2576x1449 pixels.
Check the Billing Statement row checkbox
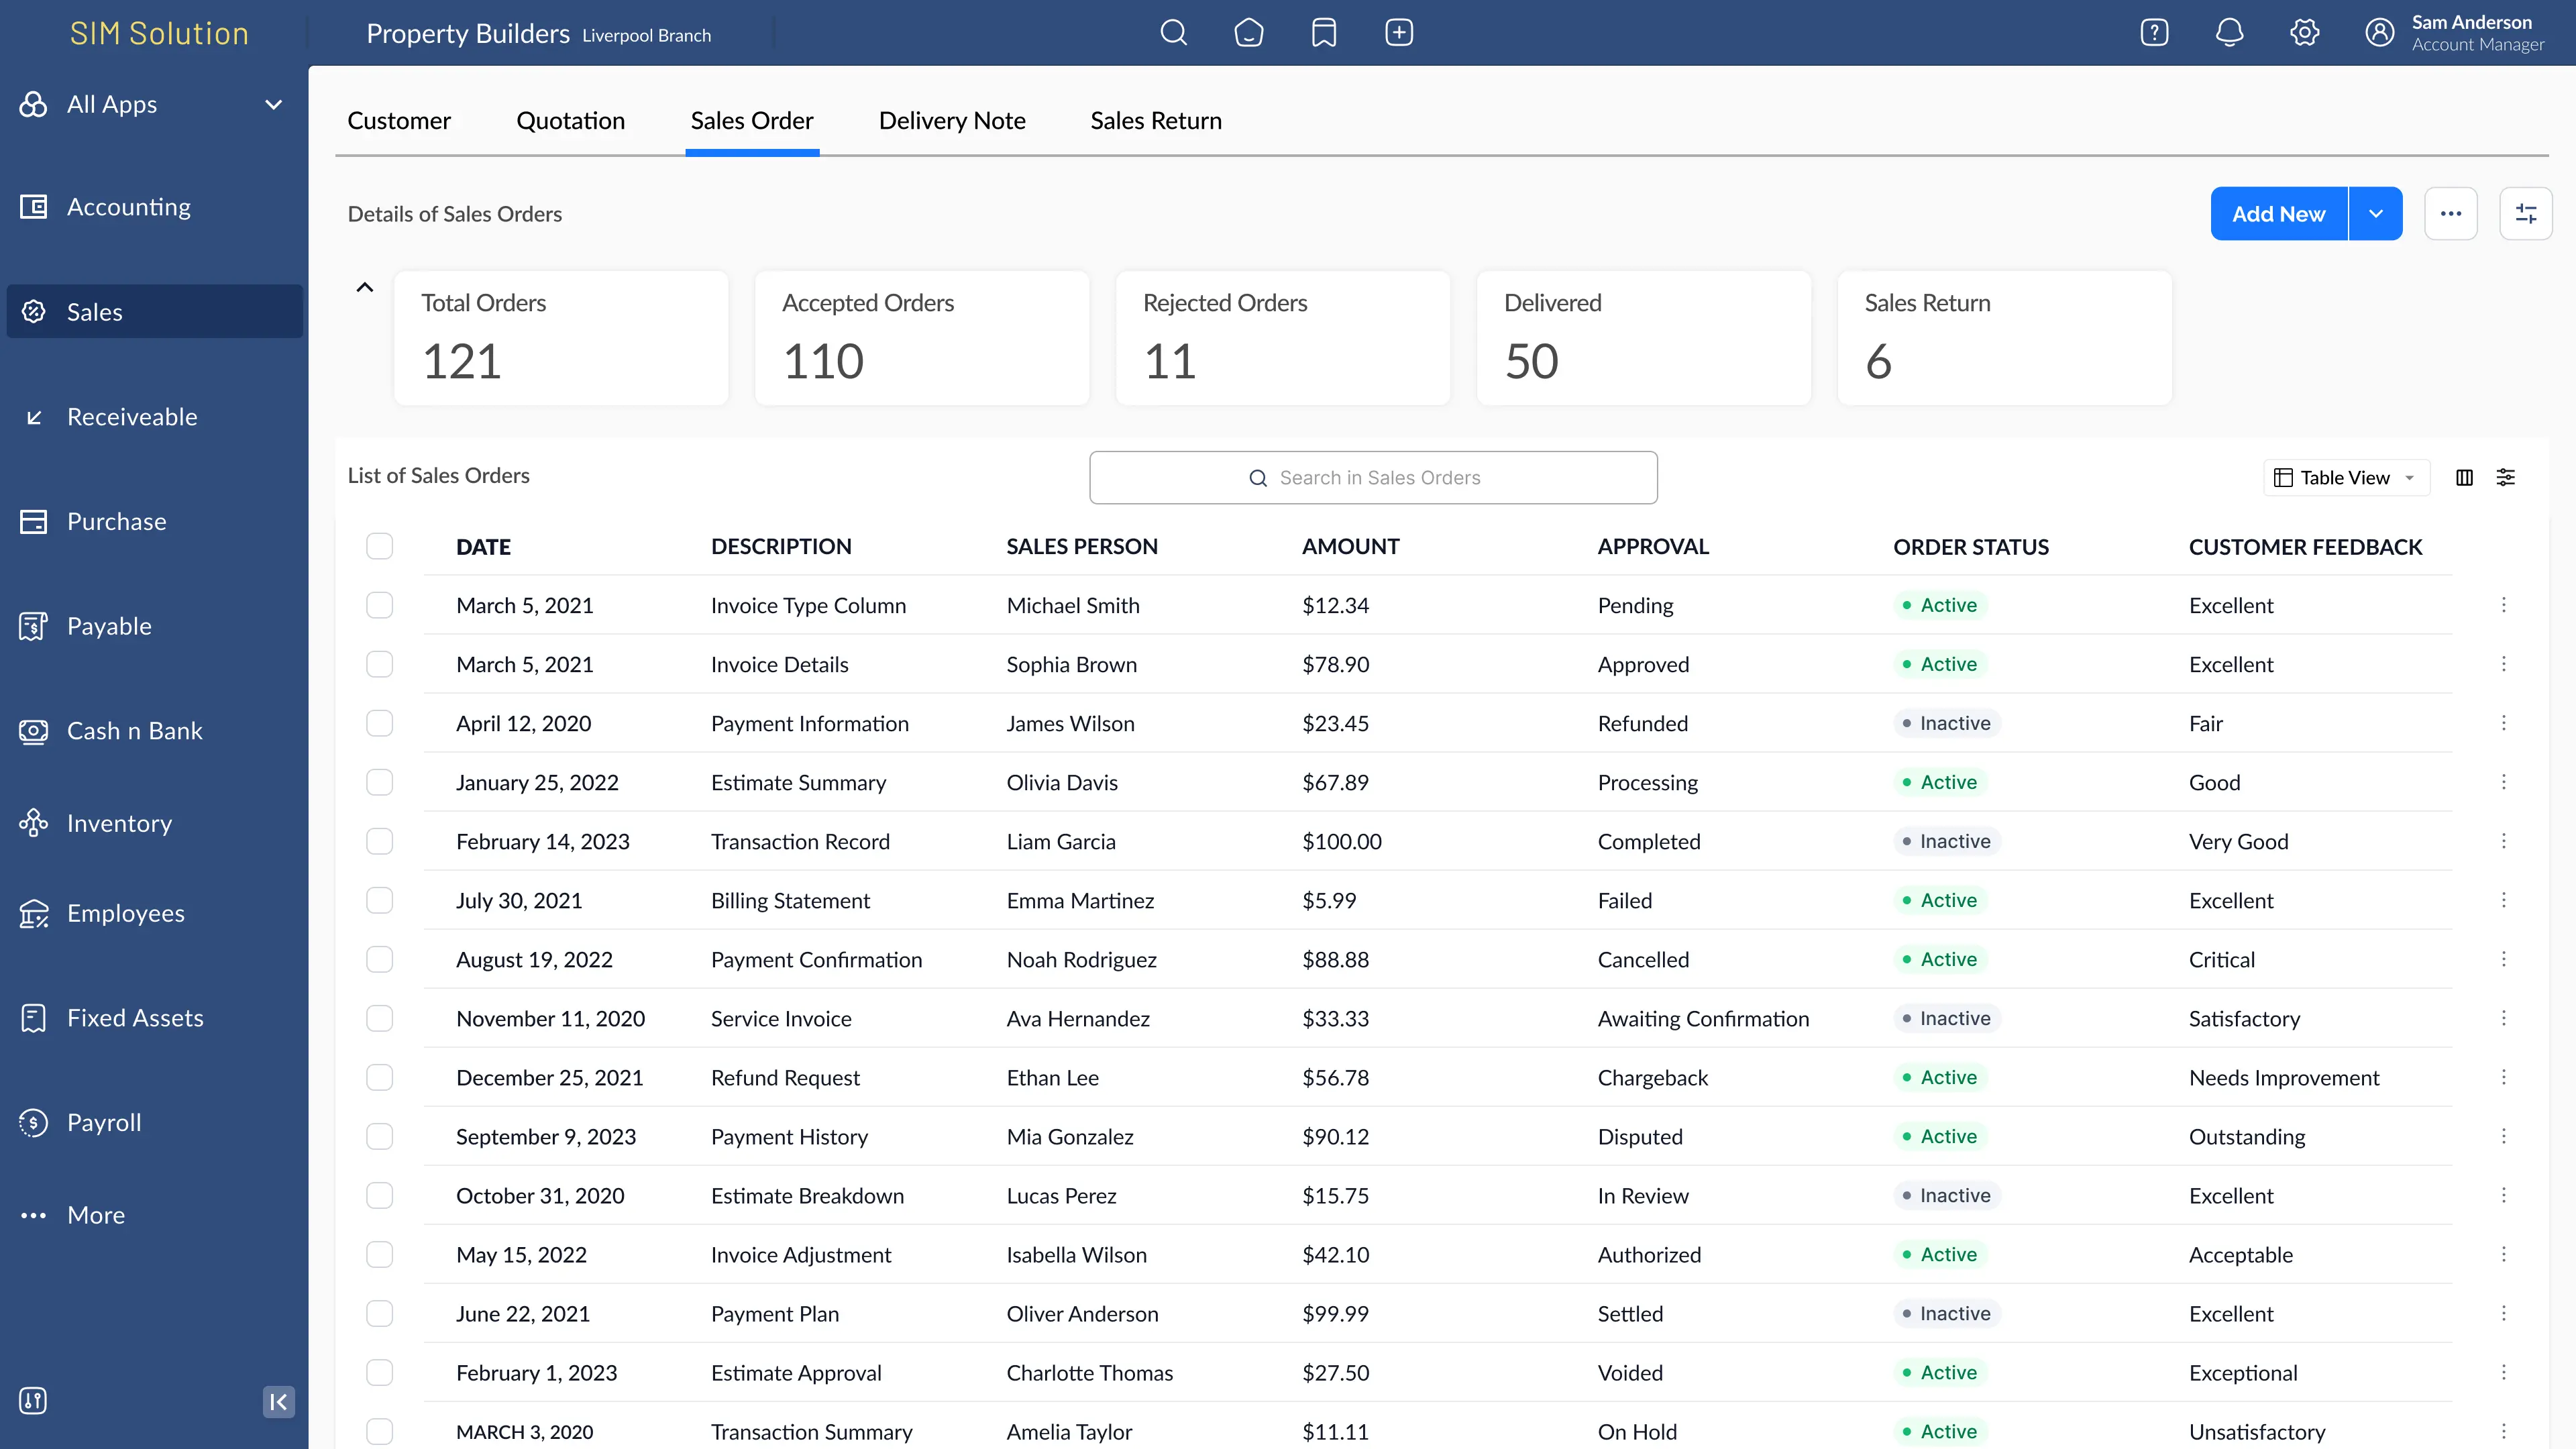[380, 900]
